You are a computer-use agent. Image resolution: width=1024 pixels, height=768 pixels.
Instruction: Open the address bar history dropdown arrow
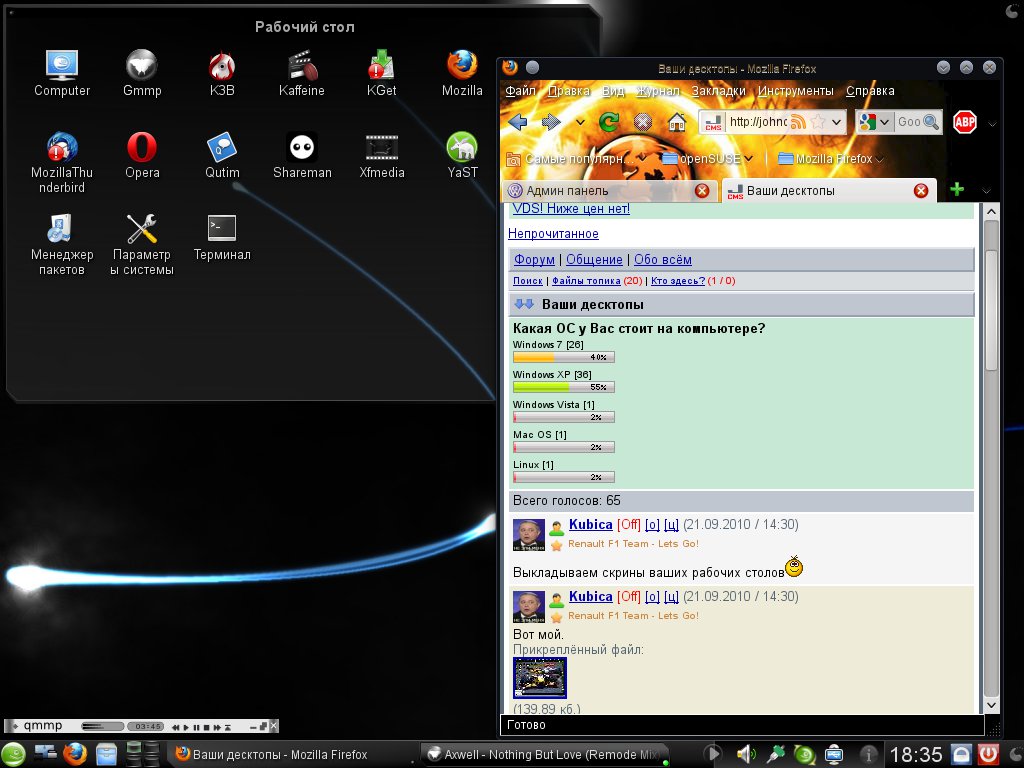837,122
